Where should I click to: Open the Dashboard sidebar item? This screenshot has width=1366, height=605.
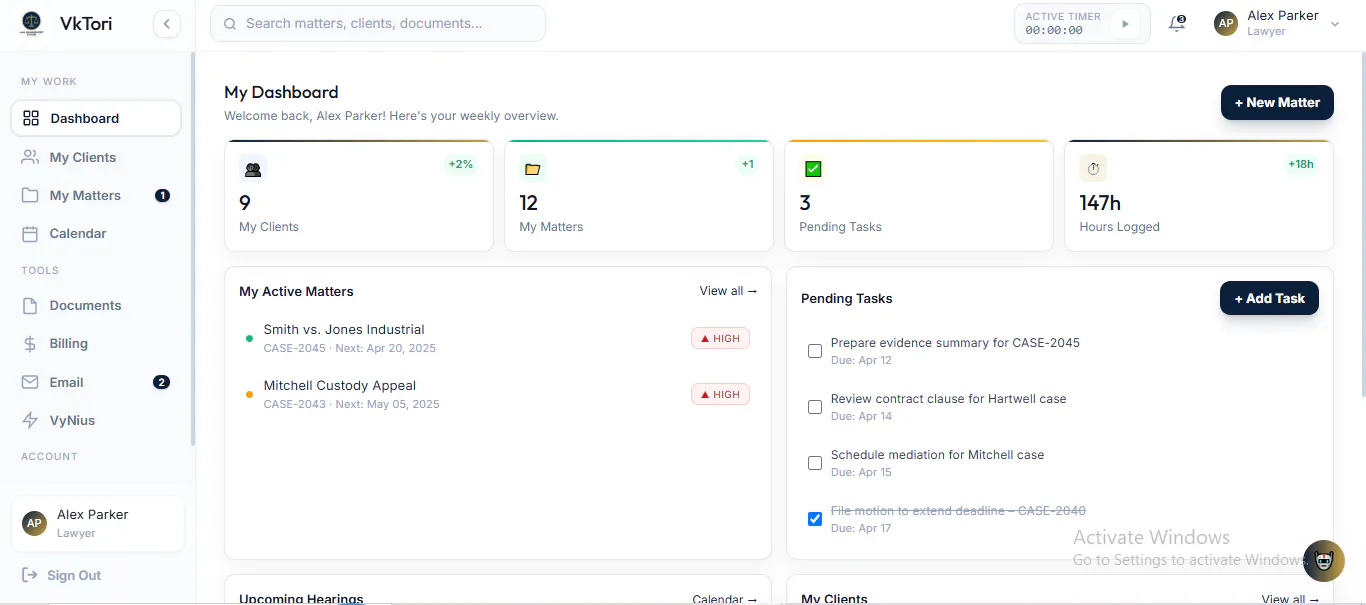(x=96, y=118)
